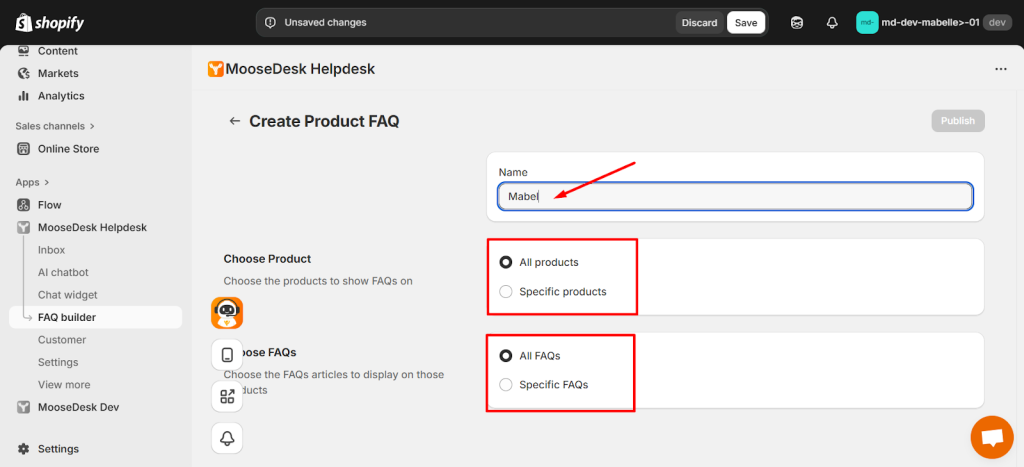
Task: Open the orange live chat bubble
Action: click(x=991, y=437)
